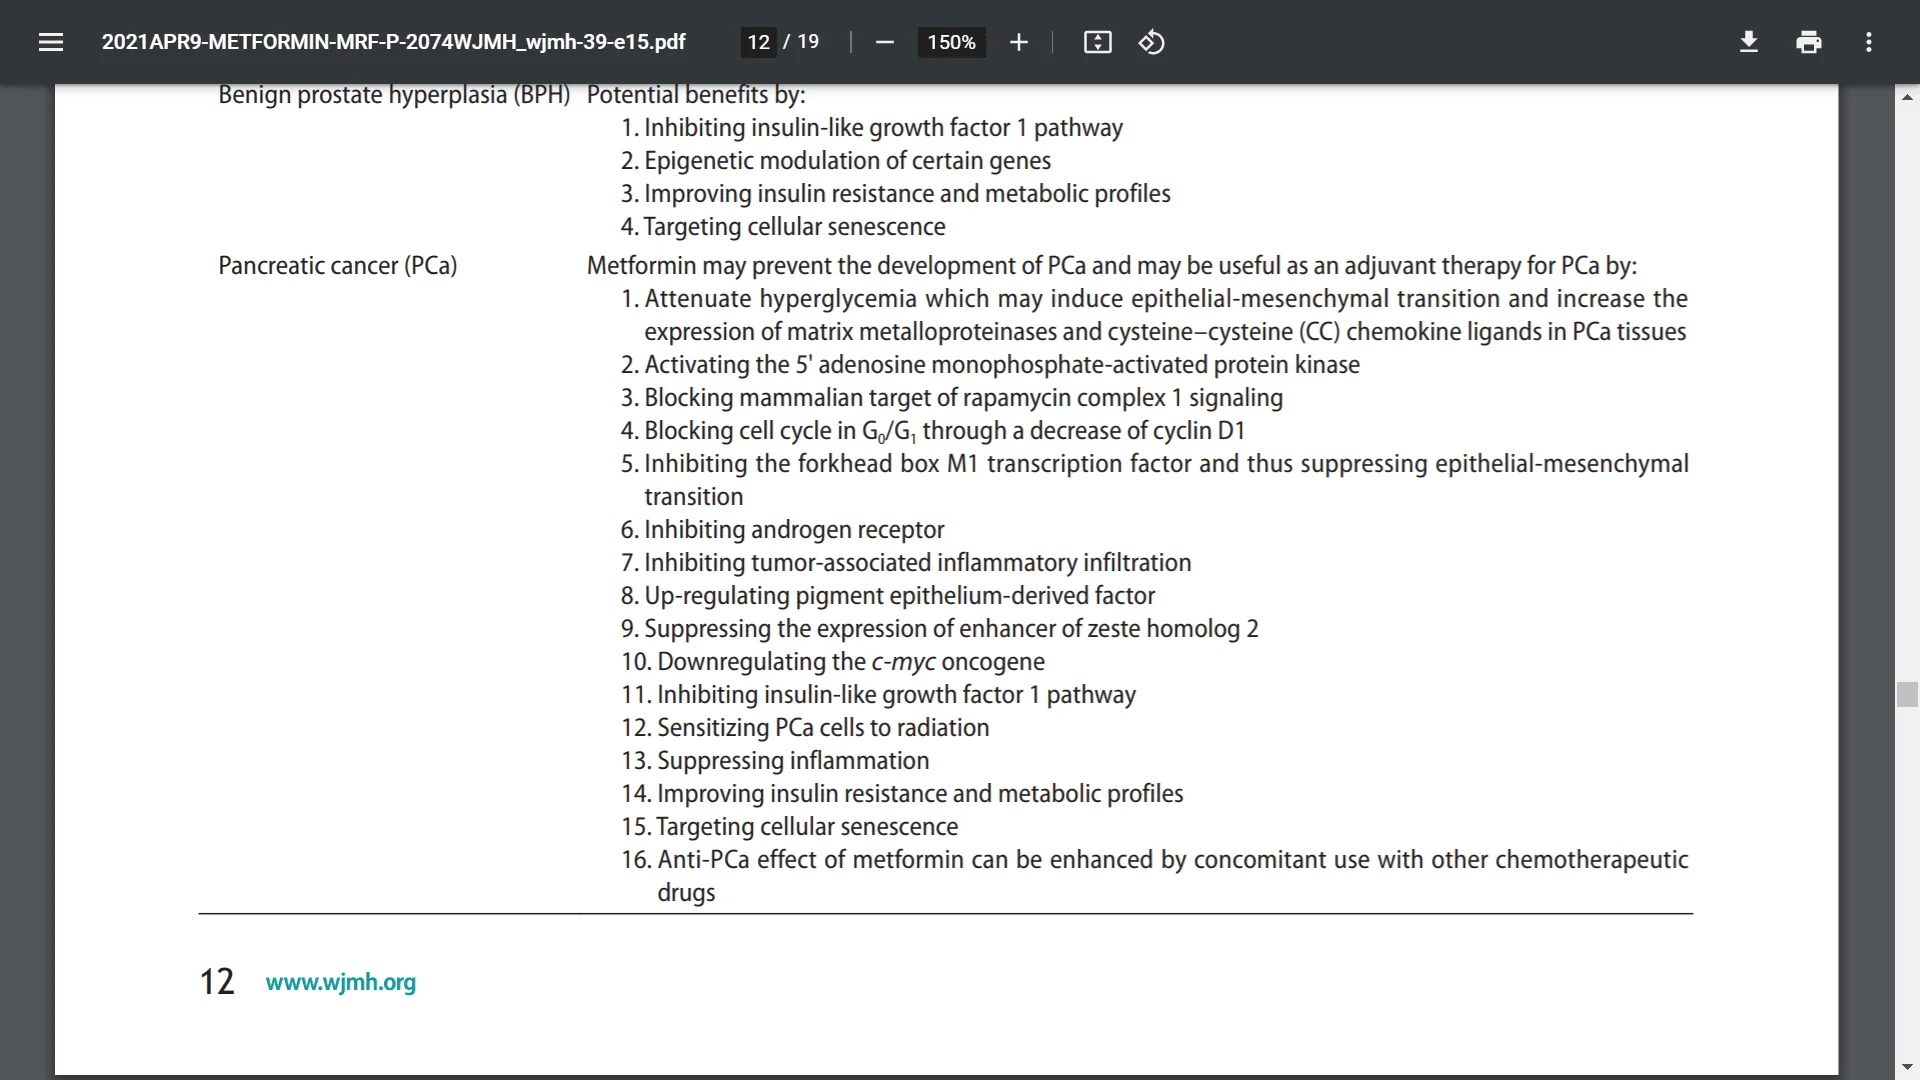Click 'Activating the 5' adenosine monophosphate' line
Image resolution: width=1920 pixels, height=1080 pixels.
click(x=990, y=365)
